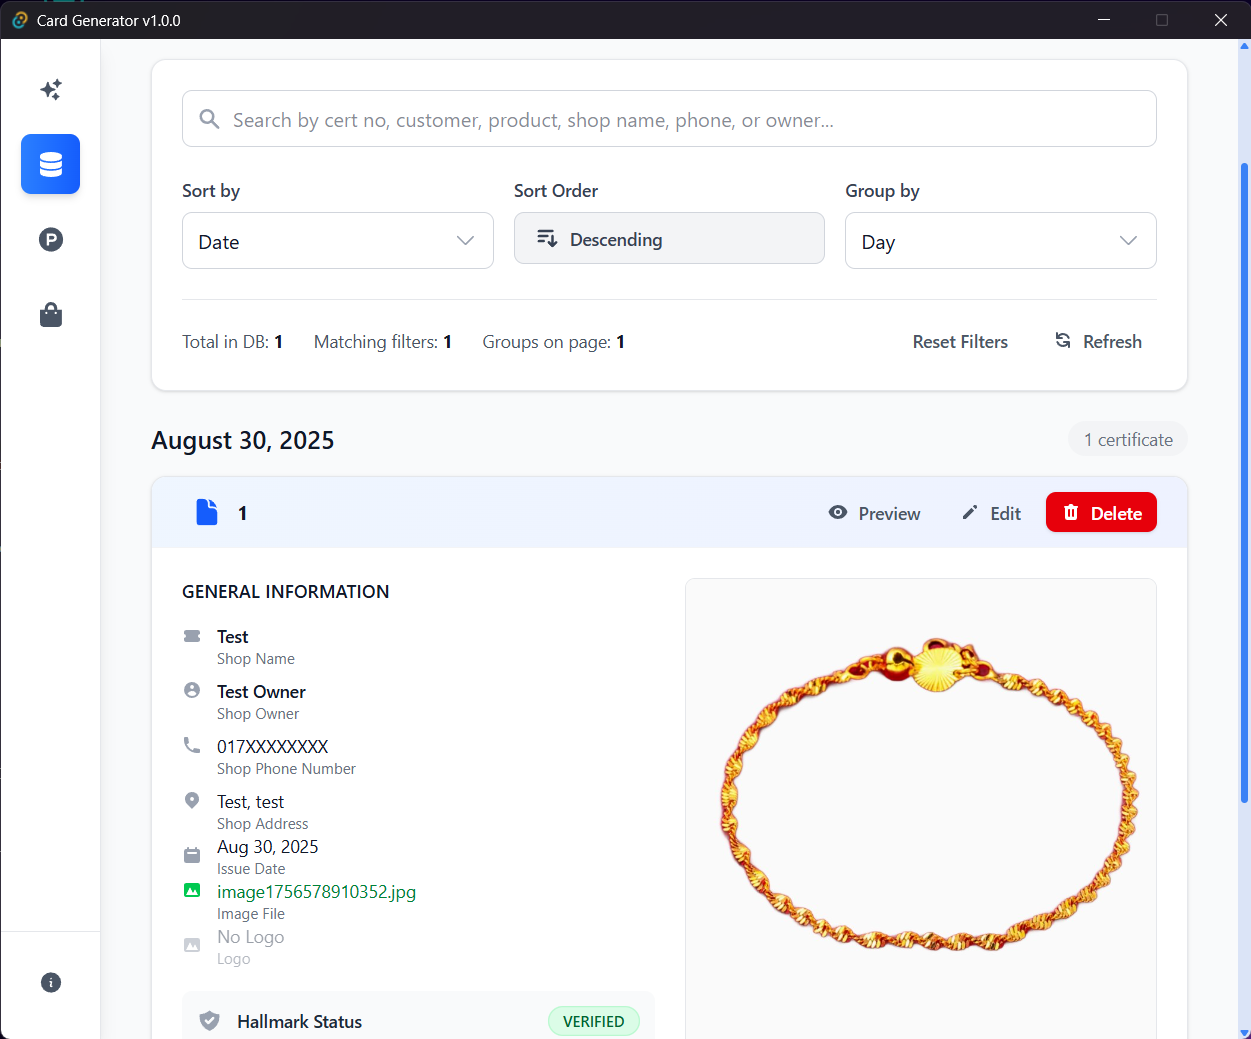Delete the certificate with red button

(1101, 513)
